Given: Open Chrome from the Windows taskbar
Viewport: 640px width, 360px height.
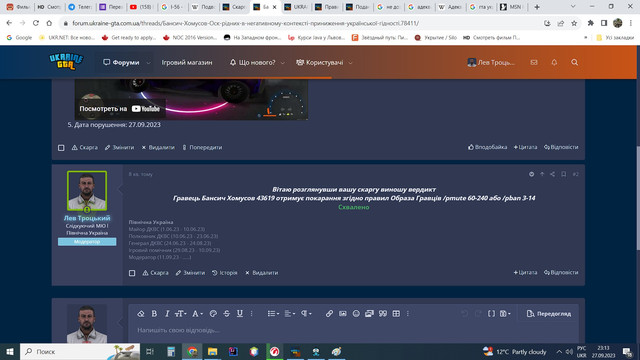Looking at the screenshot, I should tap(192, 351).
